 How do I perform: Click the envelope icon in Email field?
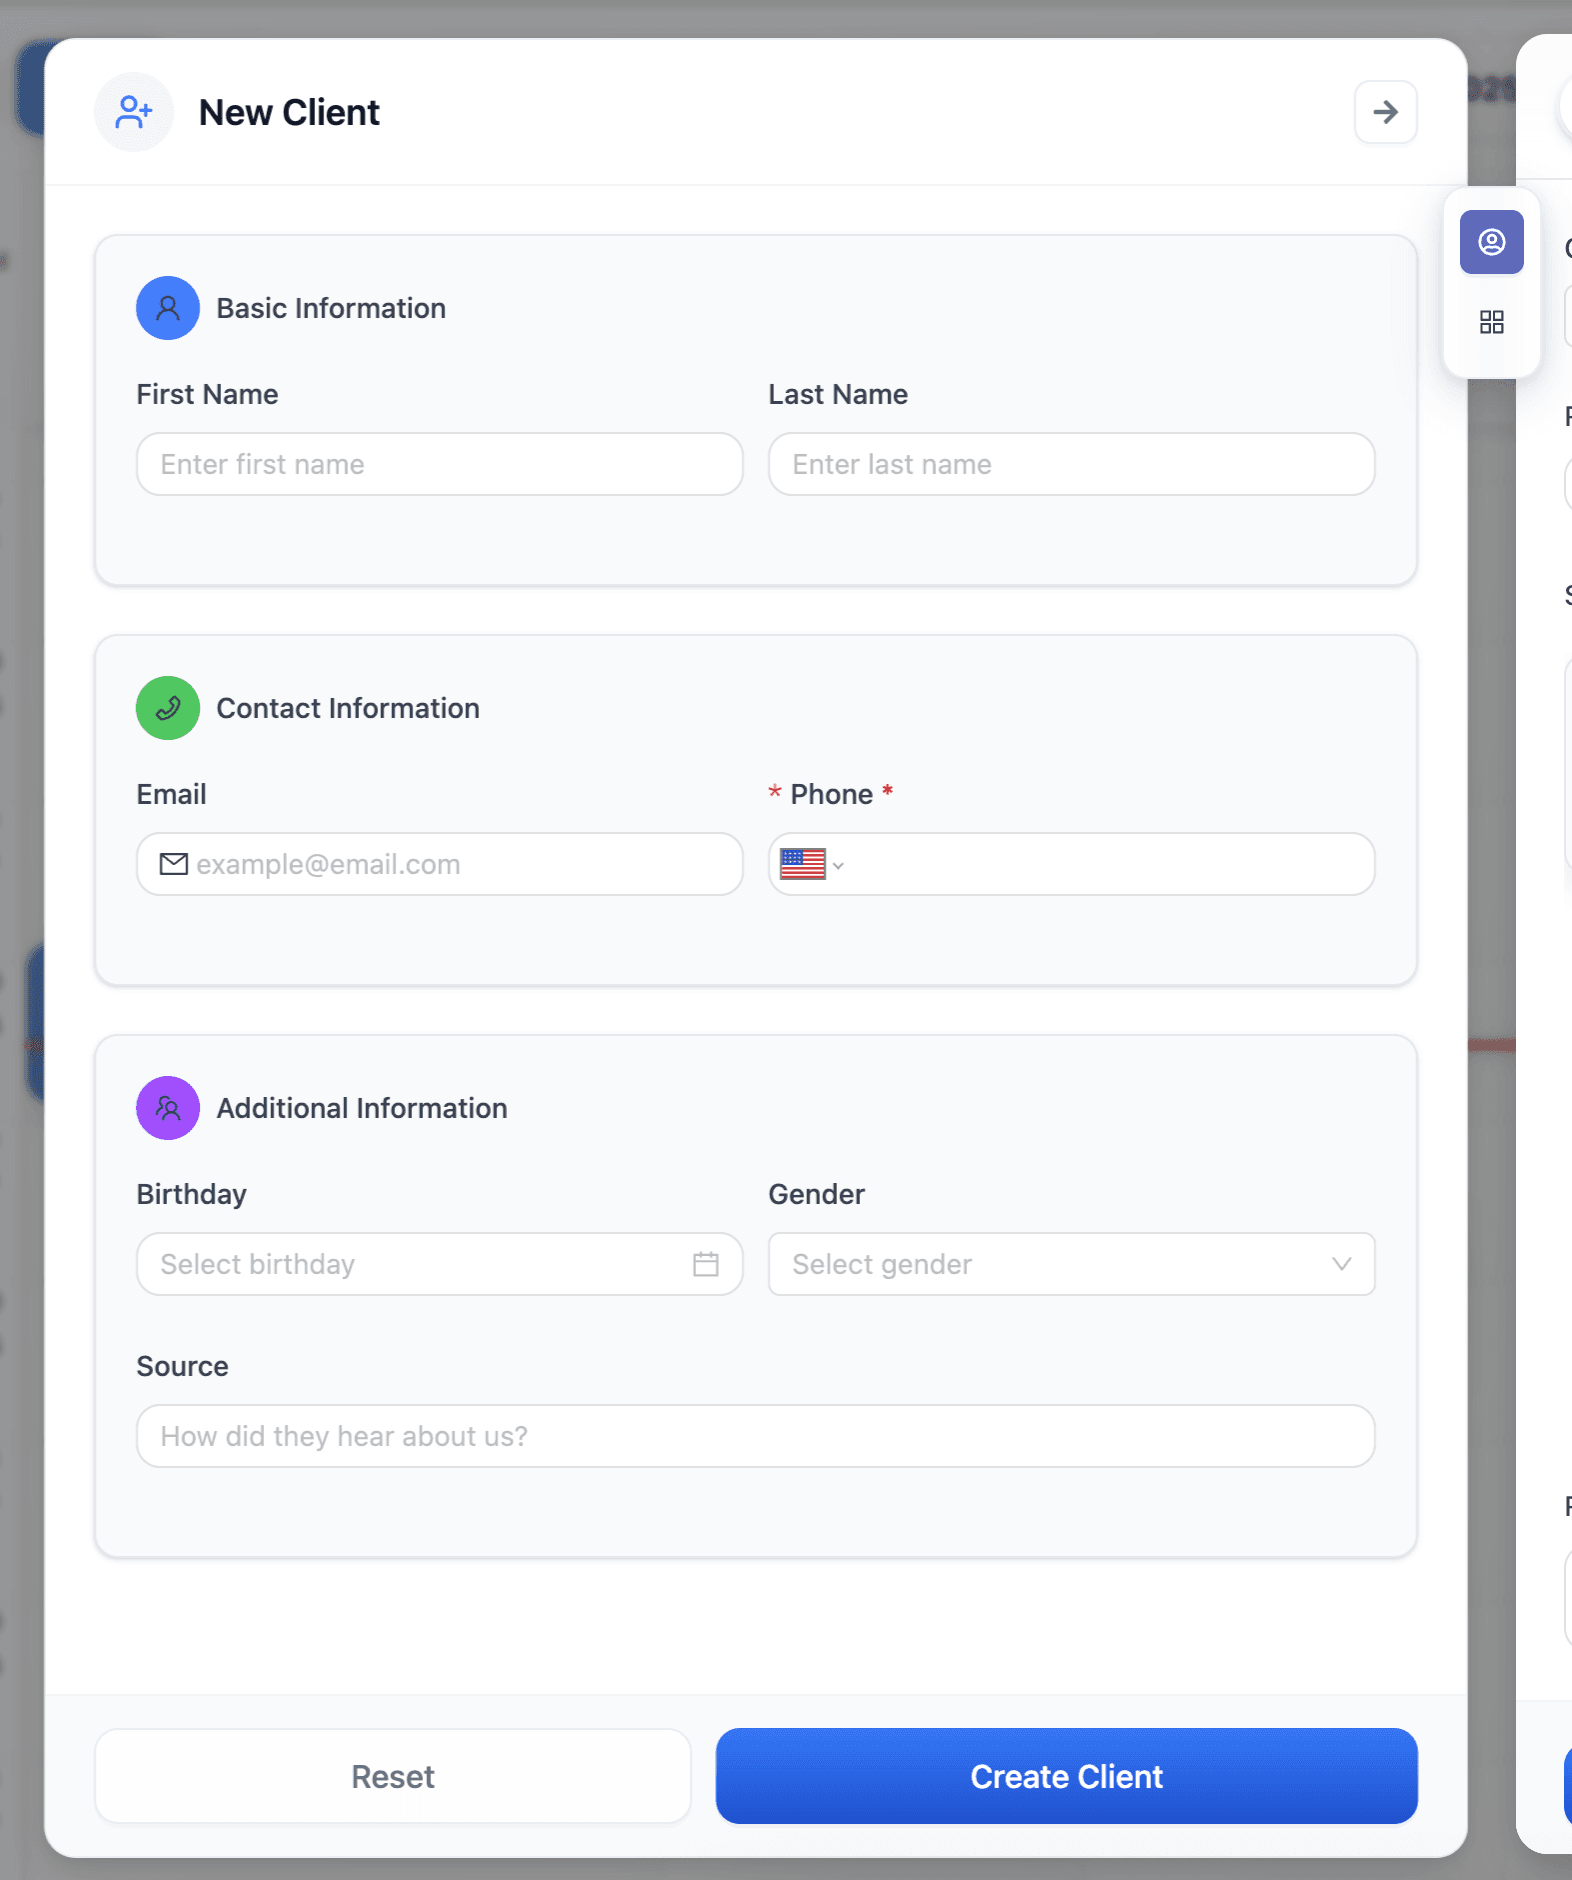pos(174,864)
